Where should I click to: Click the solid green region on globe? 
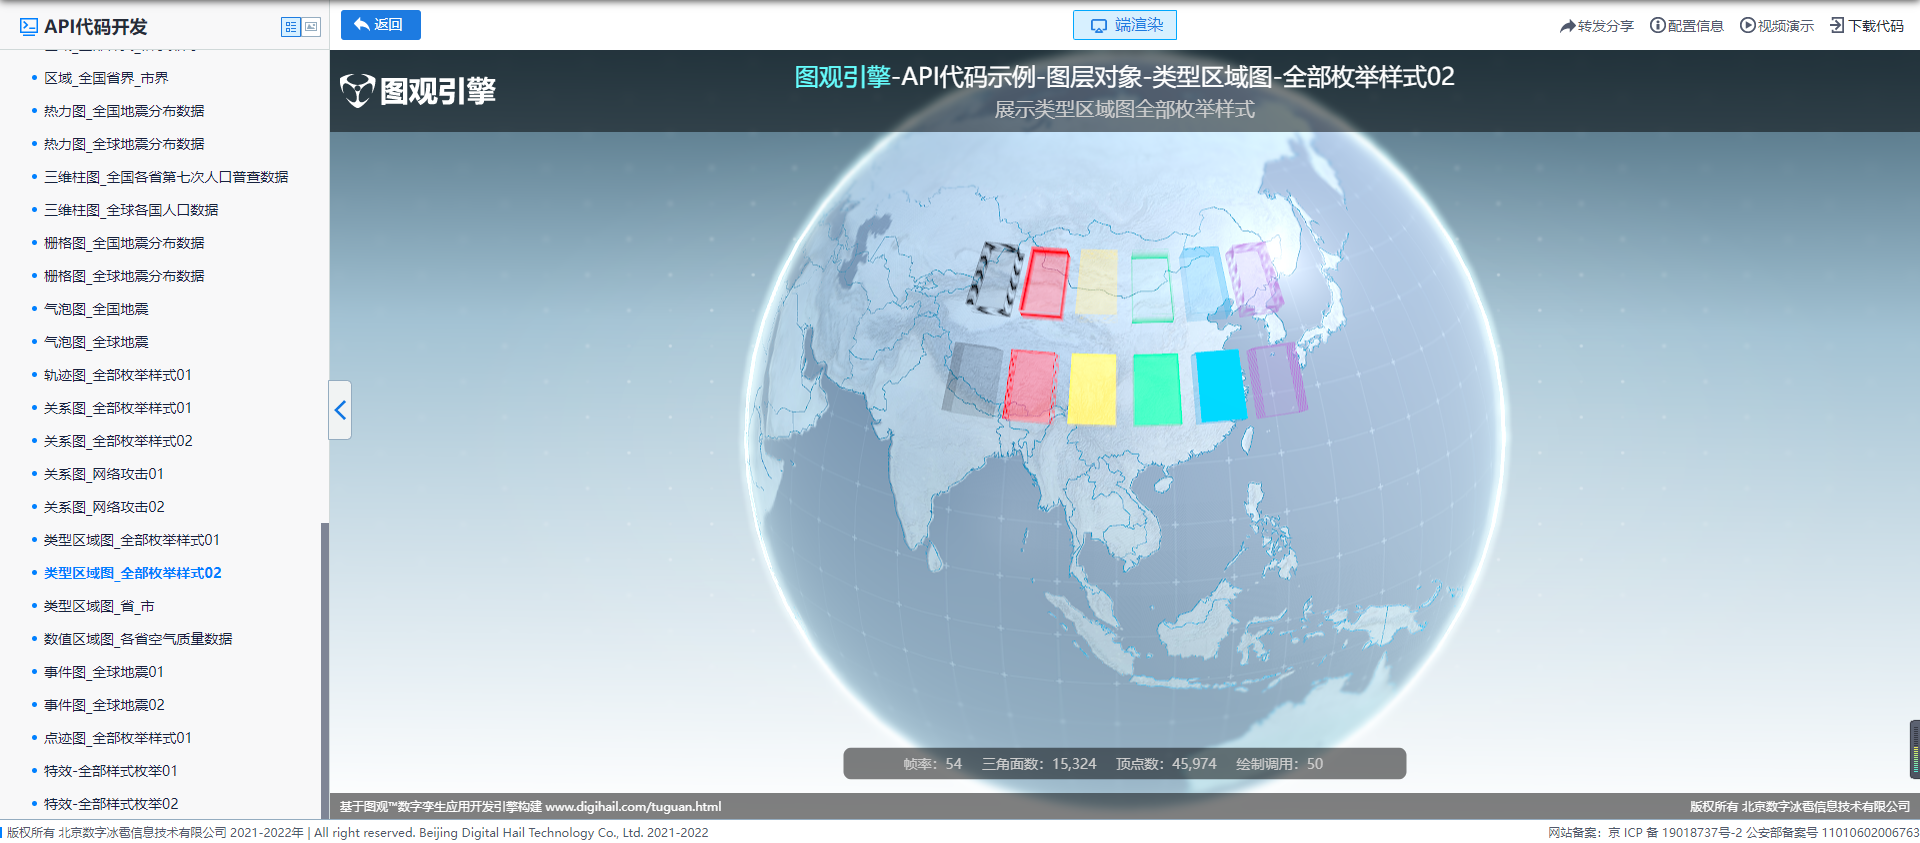tap(1157, 389)
